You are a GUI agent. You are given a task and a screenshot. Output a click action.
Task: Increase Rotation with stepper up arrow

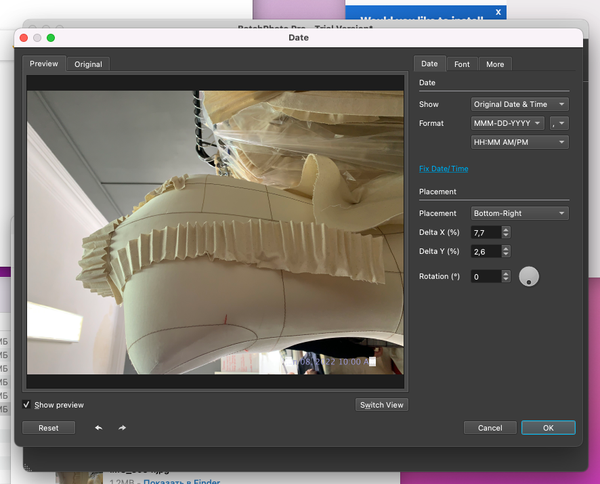(x=506, y=273)
